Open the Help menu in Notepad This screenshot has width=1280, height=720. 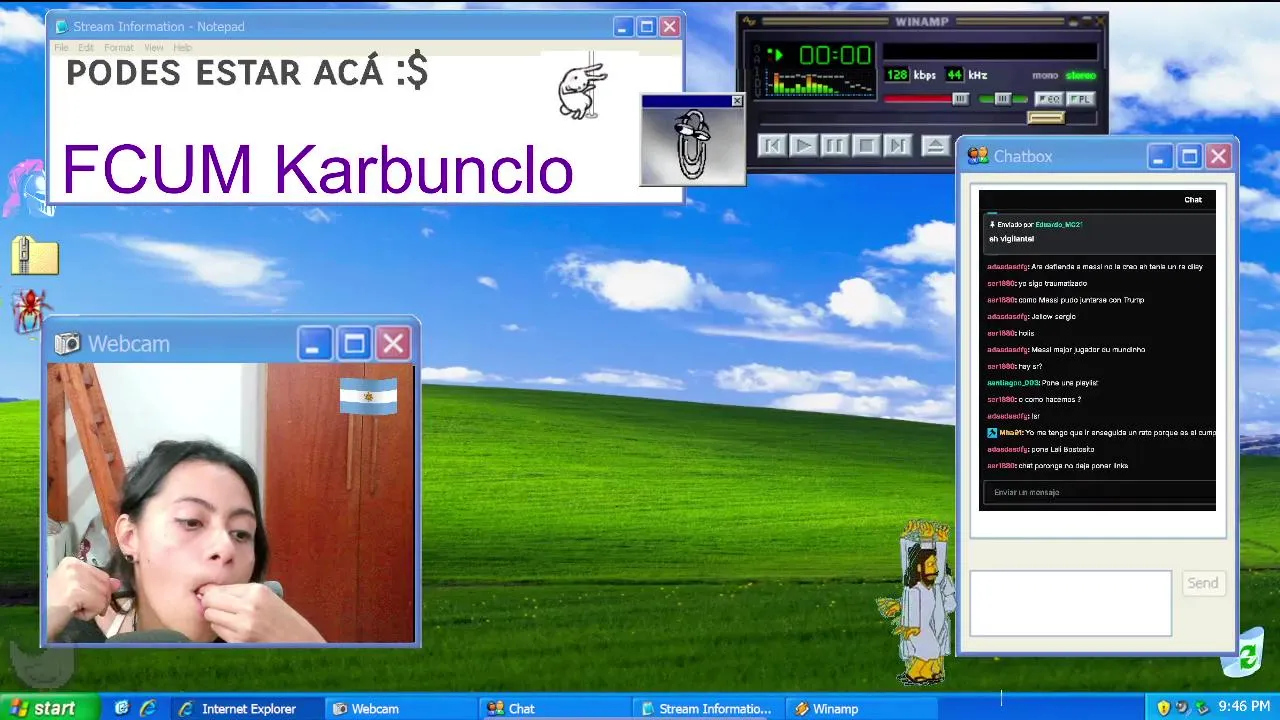(182, 48)
